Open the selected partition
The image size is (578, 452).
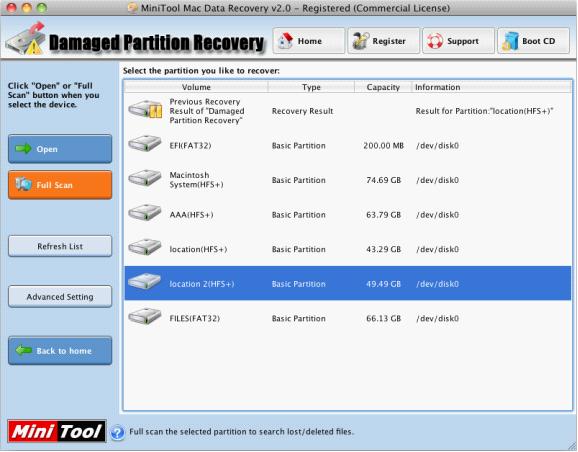pos(60,149)
